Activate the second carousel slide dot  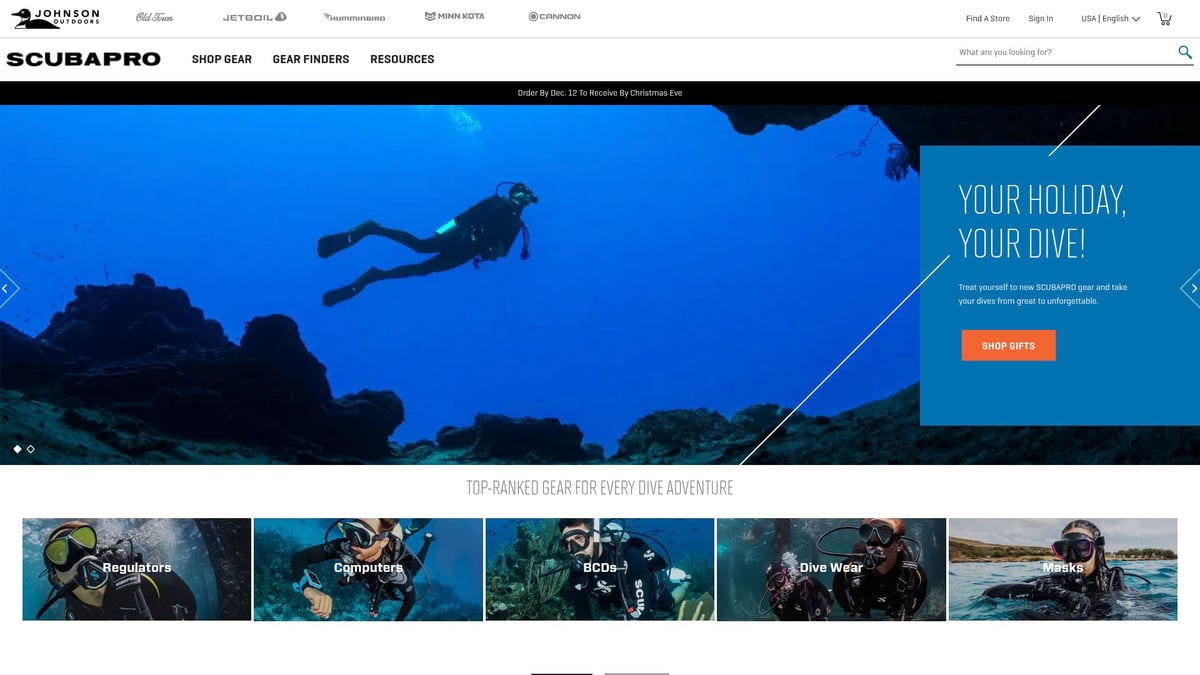coord(31,448)
